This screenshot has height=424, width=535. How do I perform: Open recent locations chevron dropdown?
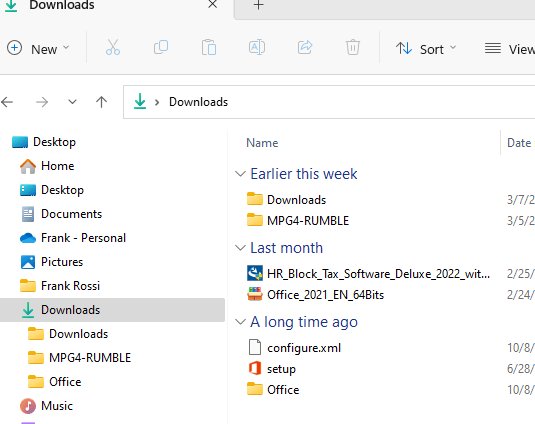tap(72, 102)
